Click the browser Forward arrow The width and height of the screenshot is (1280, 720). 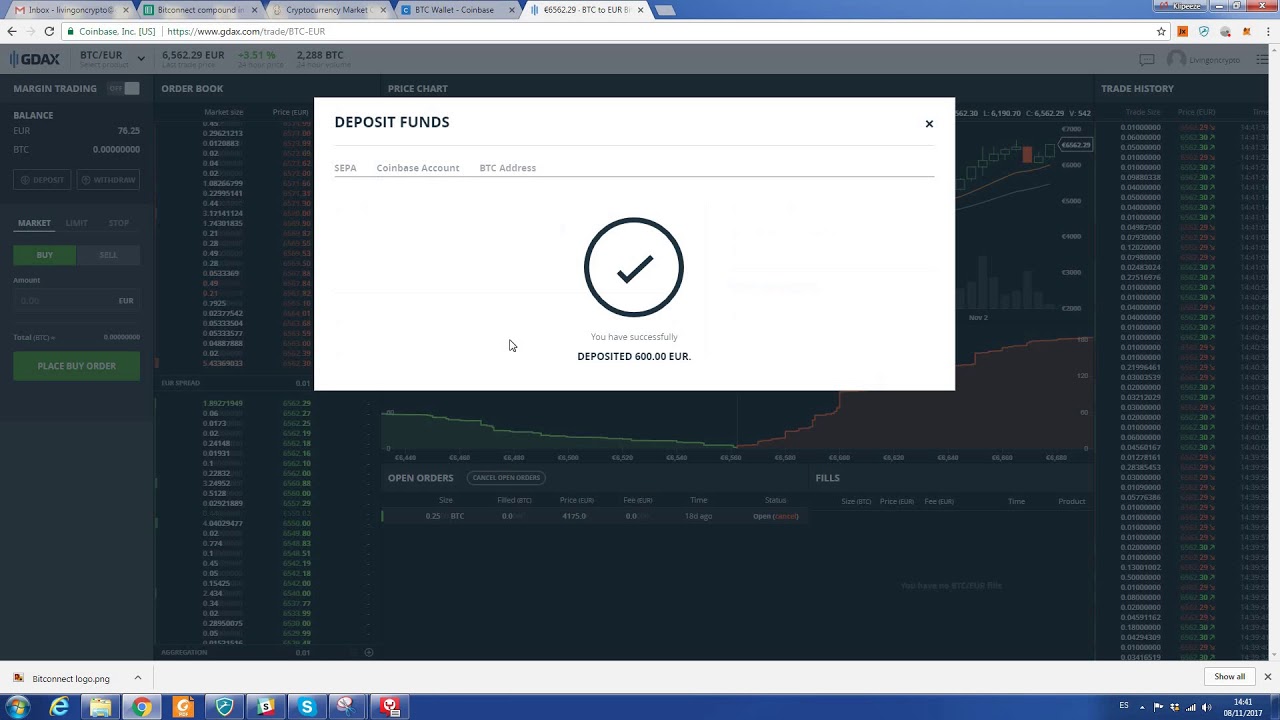[x=32, y=32]
